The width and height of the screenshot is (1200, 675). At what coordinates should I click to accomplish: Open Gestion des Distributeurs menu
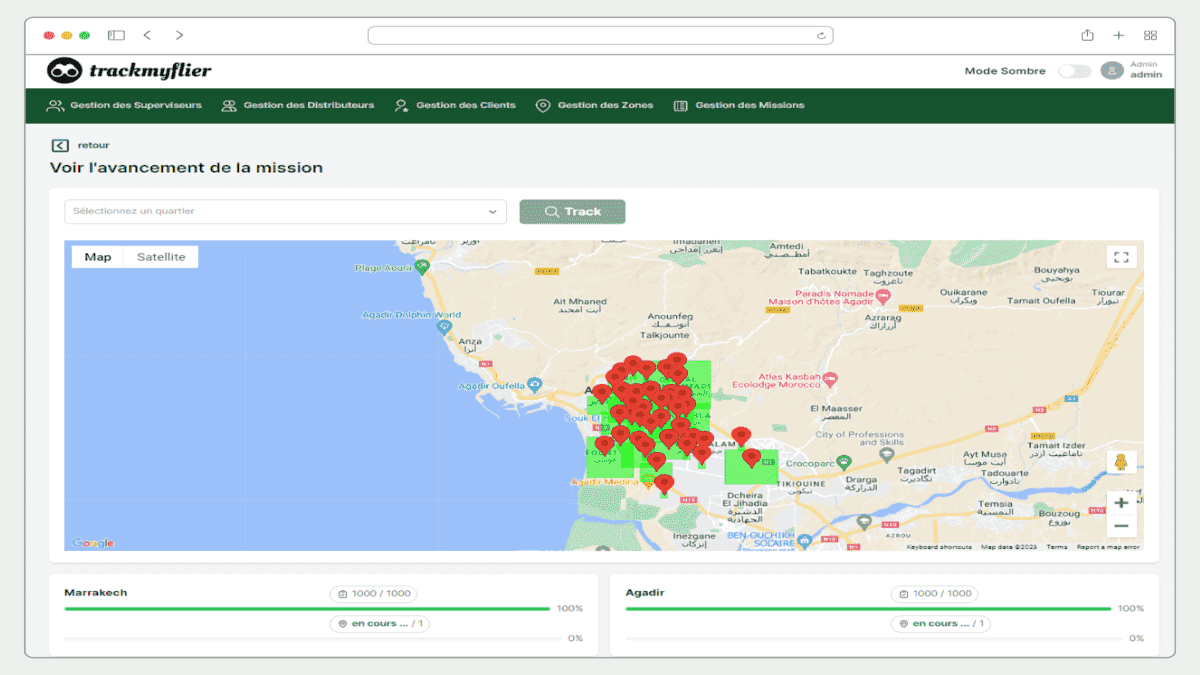298,105
